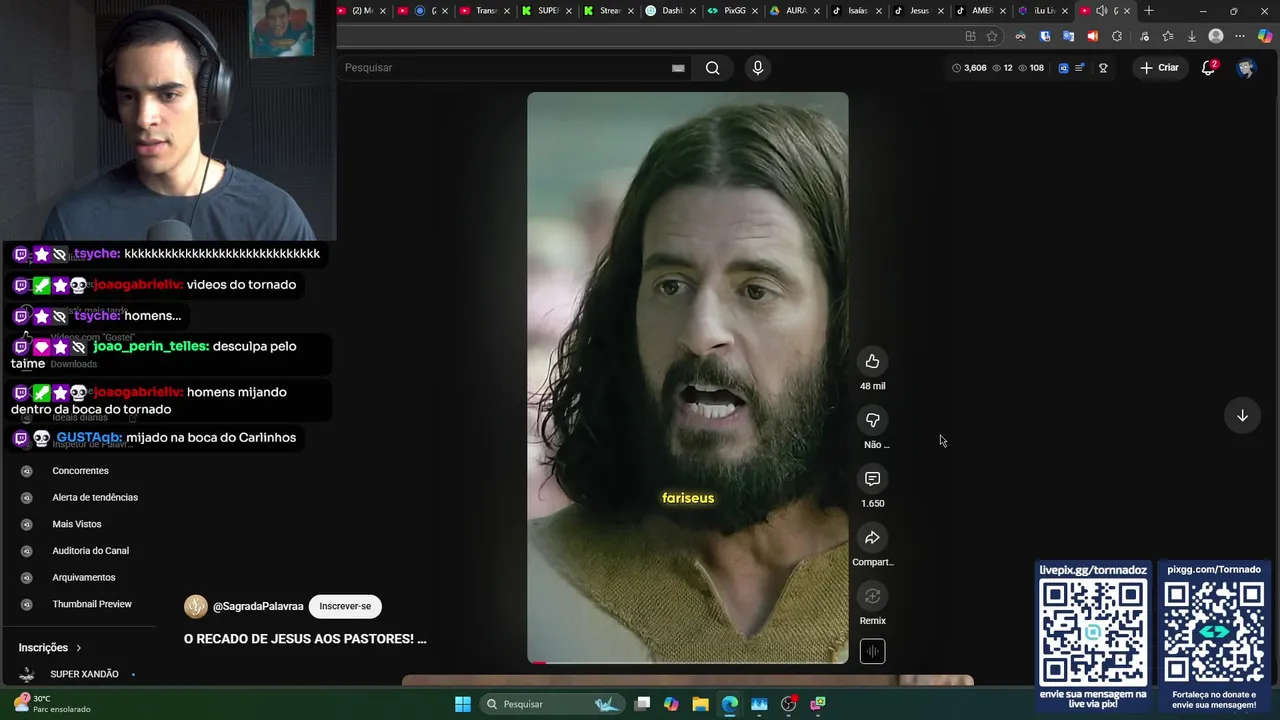Open the Remix option for this Short
Image resolution: width=1280 pixels, height=720 pixels.
pos(872,596)
